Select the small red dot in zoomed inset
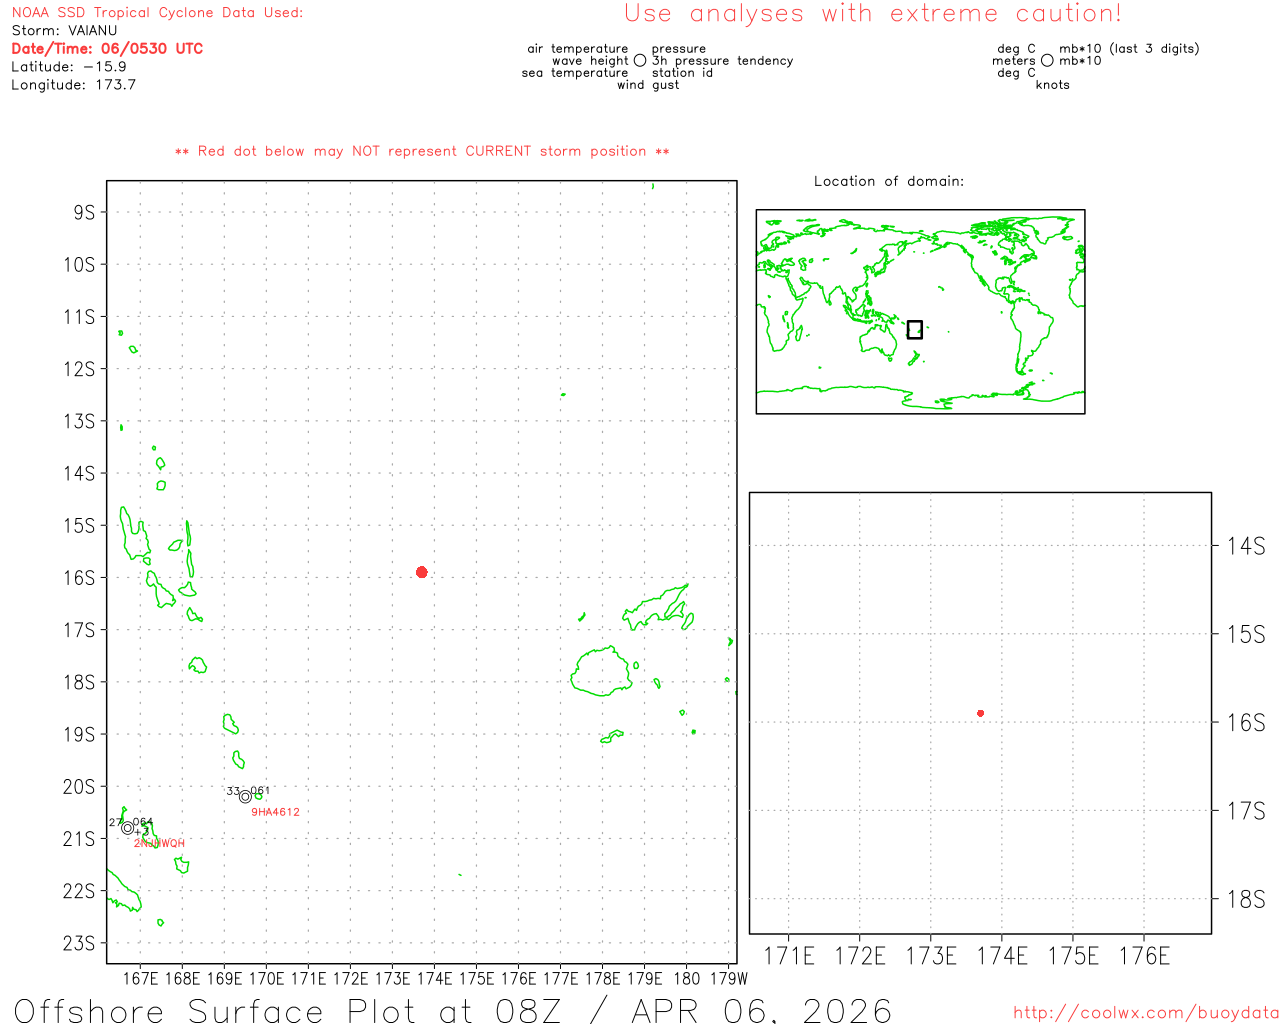The height and width of the screenshot is (1024, 1280). 980,713
